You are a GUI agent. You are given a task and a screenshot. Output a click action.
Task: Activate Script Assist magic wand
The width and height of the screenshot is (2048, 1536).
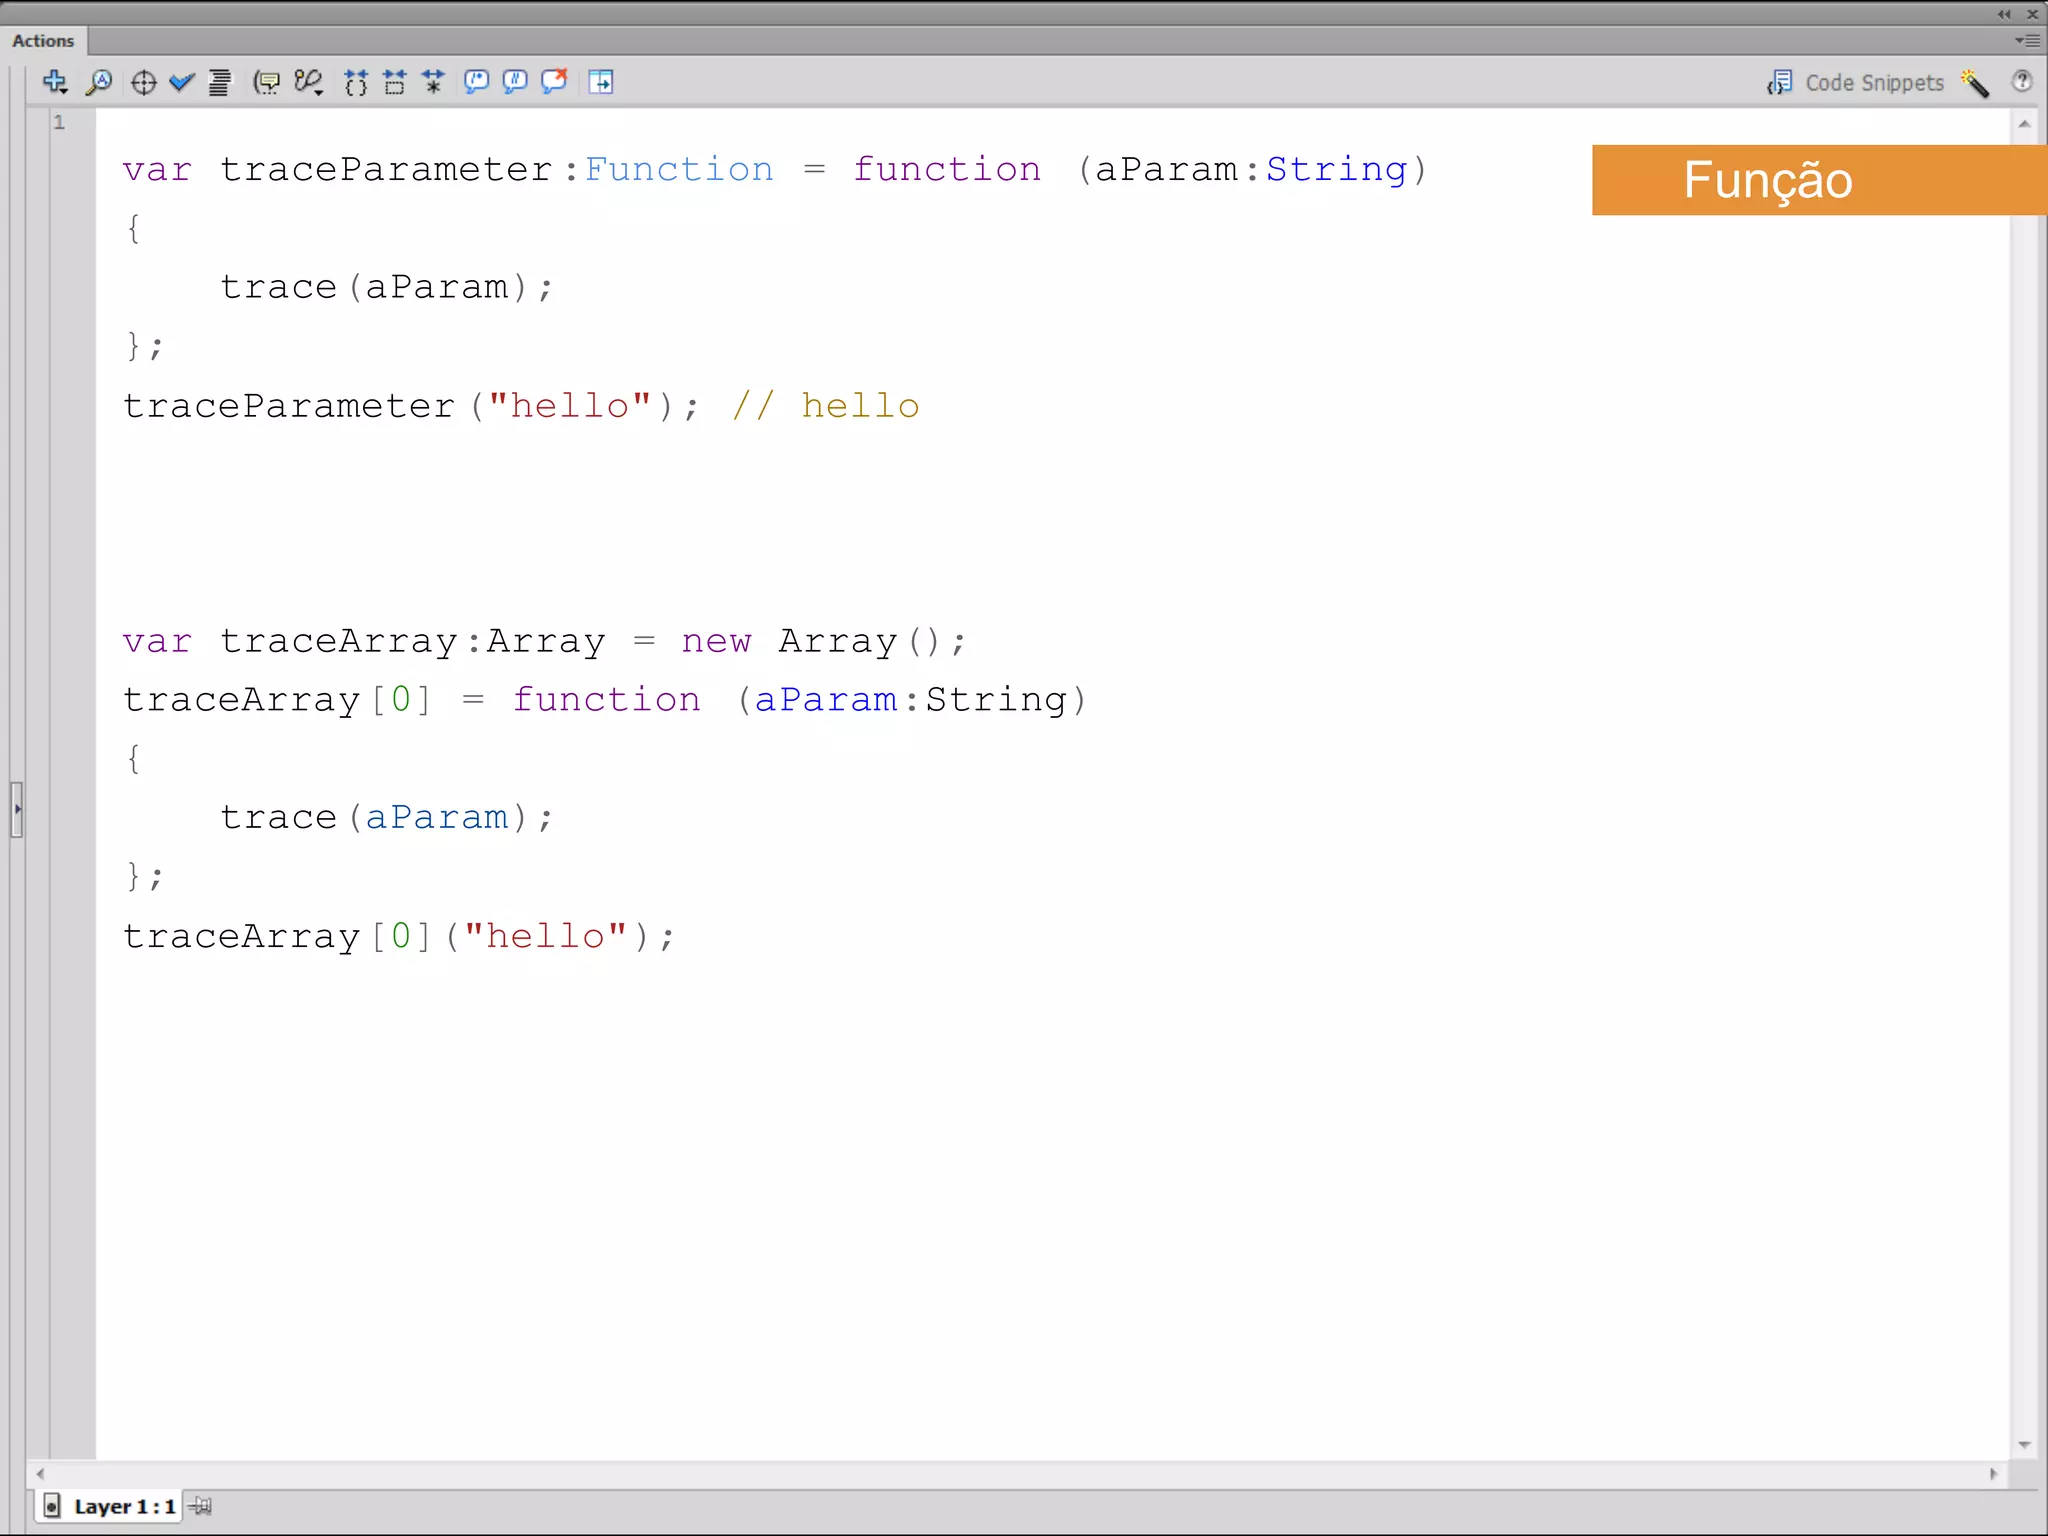[x=1975, y=83]
